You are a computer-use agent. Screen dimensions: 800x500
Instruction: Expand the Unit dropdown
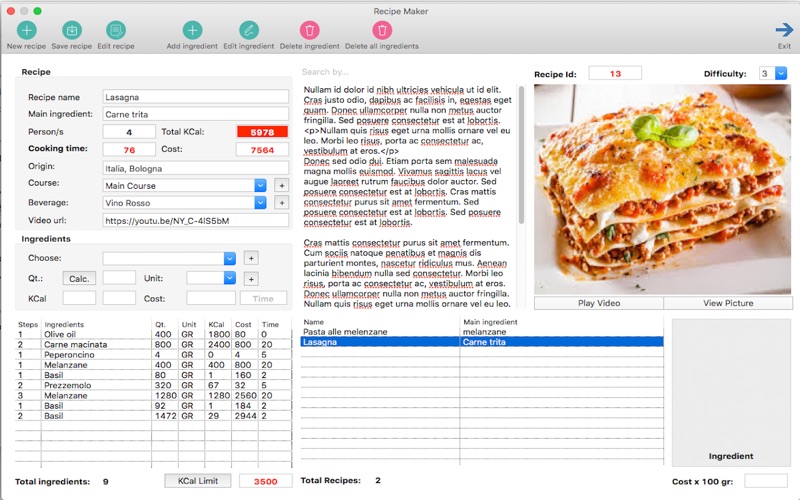coord(230,278)
